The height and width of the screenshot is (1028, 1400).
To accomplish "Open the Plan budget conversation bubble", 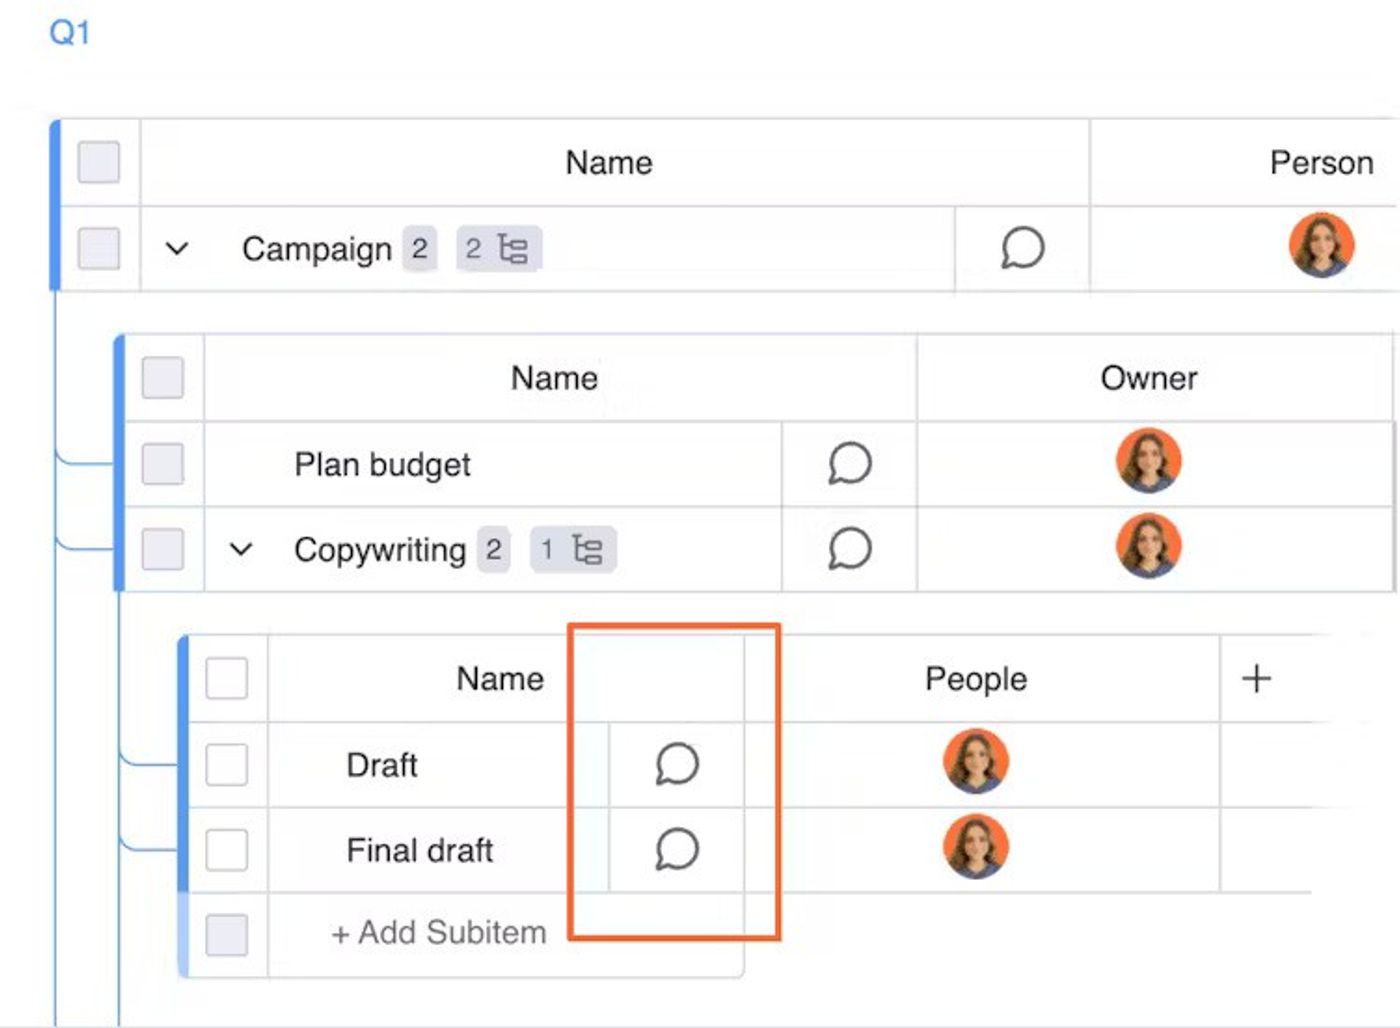I will pyautogui.click(x=849, y=464).
